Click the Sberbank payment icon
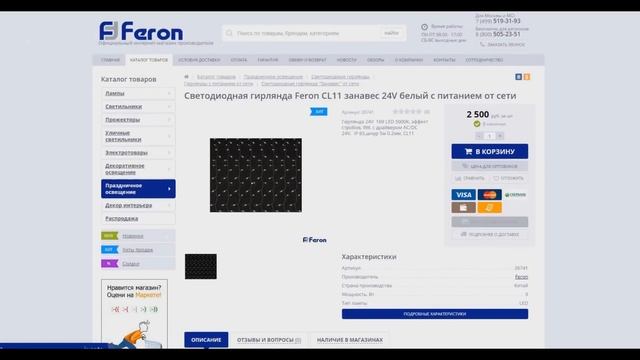The image size is (640, 360). click(x=515, y=195)
